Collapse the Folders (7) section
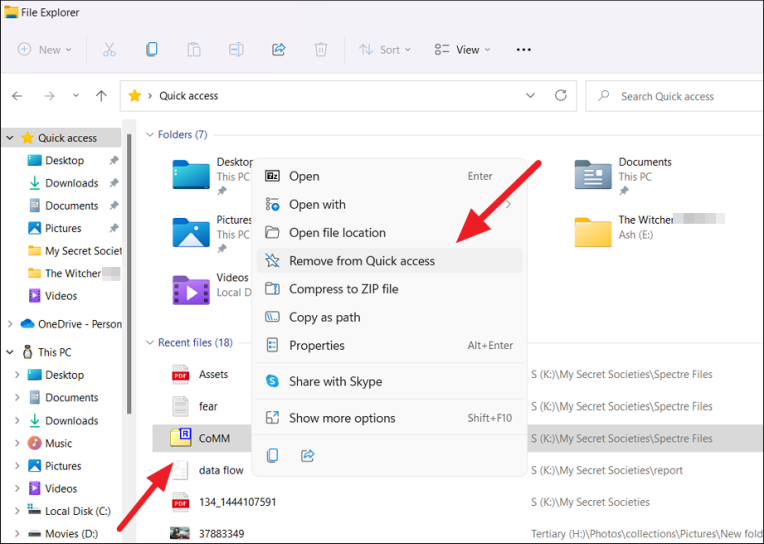Image resolution: width=764 pixels, height=544 pixels. [150, 134]
